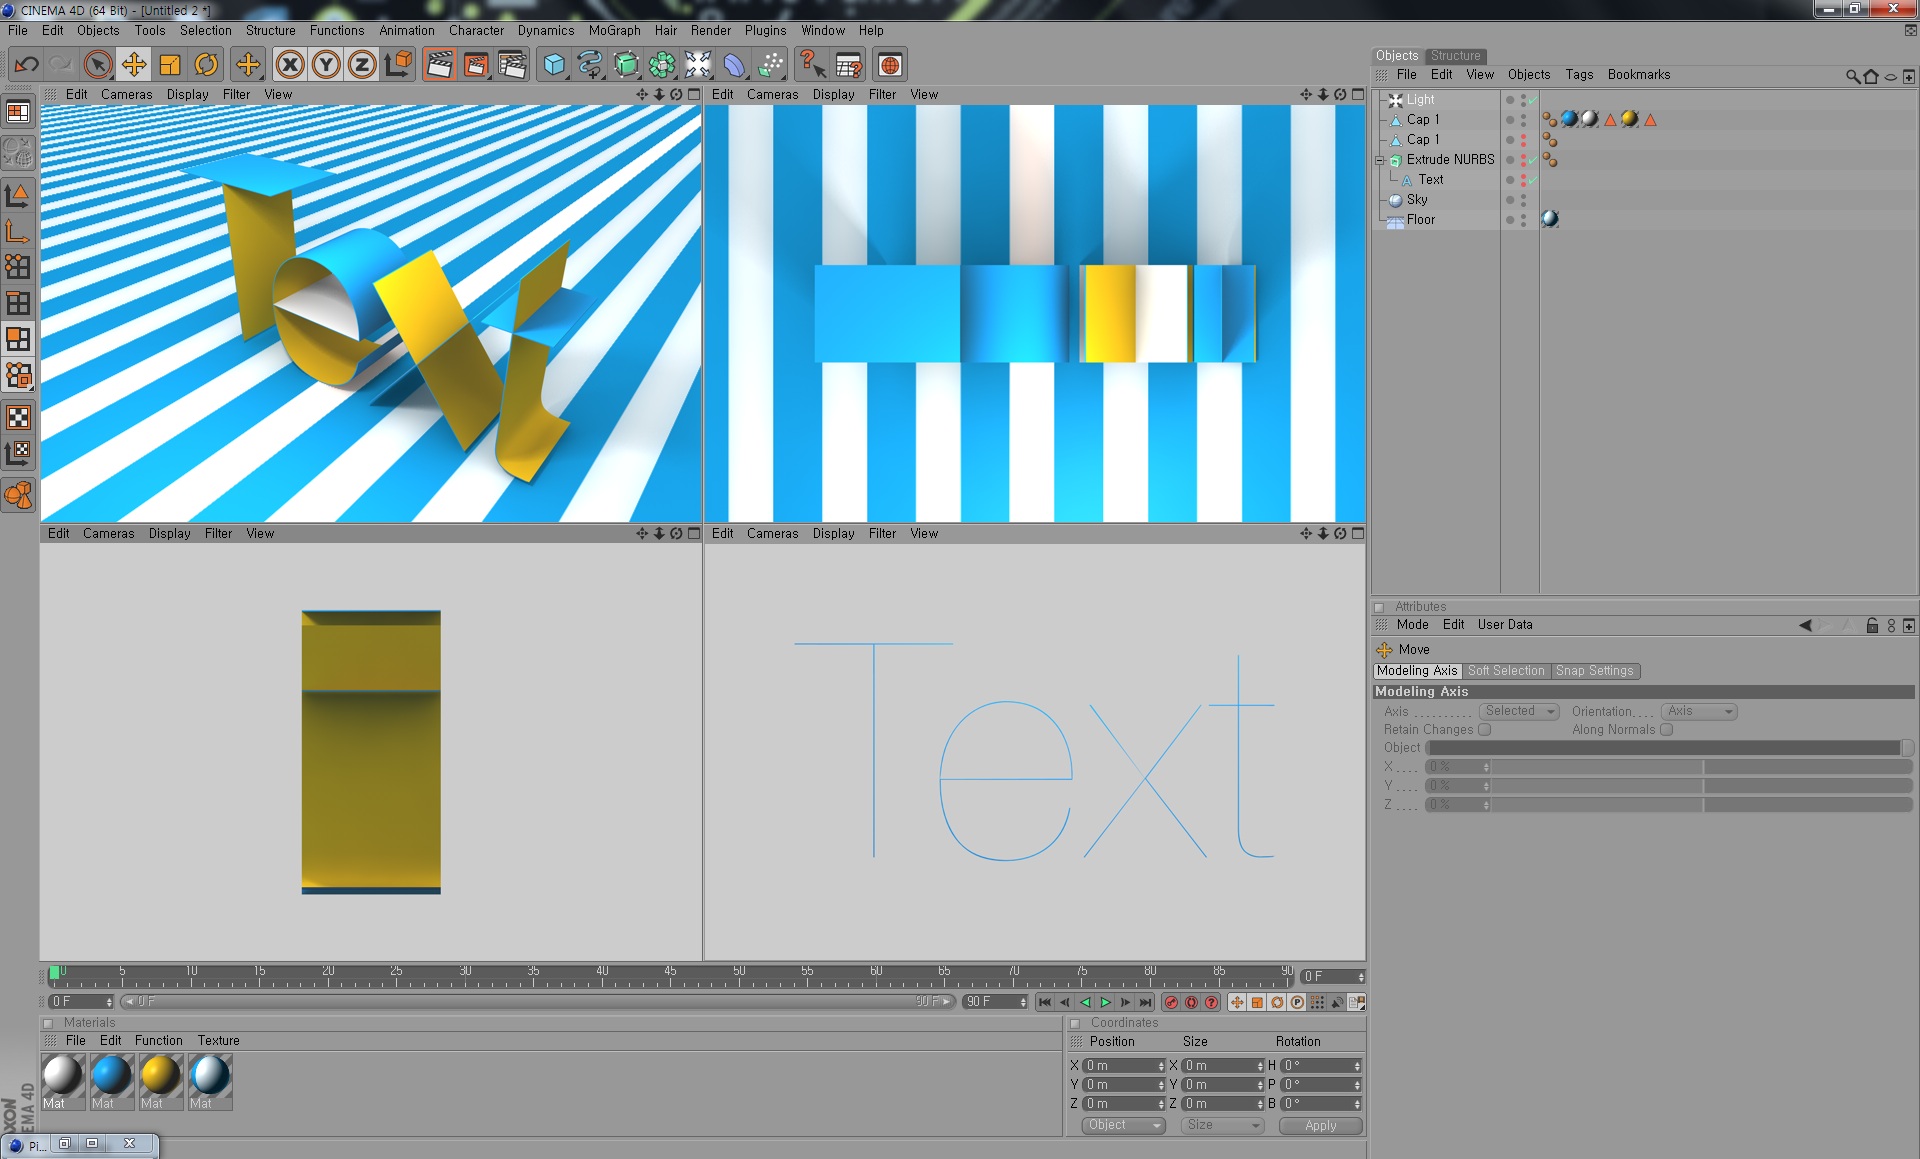This screenshot has height=1159, width=1920.
Task: Toggle the Z axis lock
Action: [x=361, y=65]
